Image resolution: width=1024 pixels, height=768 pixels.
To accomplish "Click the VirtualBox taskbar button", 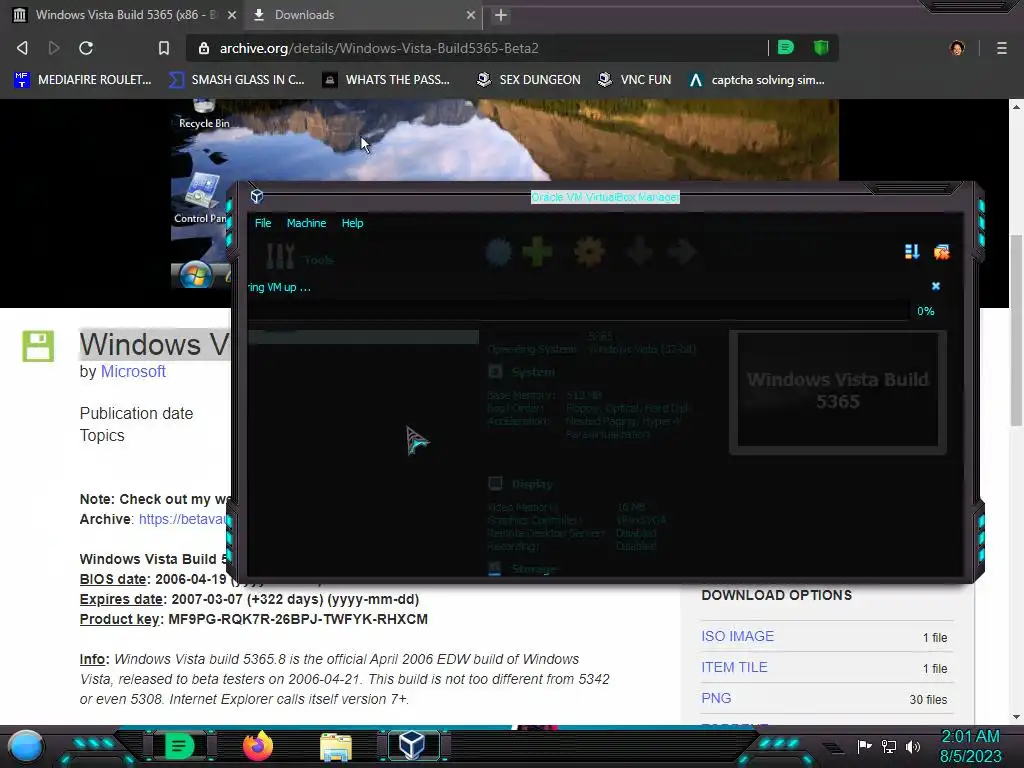I will click(413, 745).
